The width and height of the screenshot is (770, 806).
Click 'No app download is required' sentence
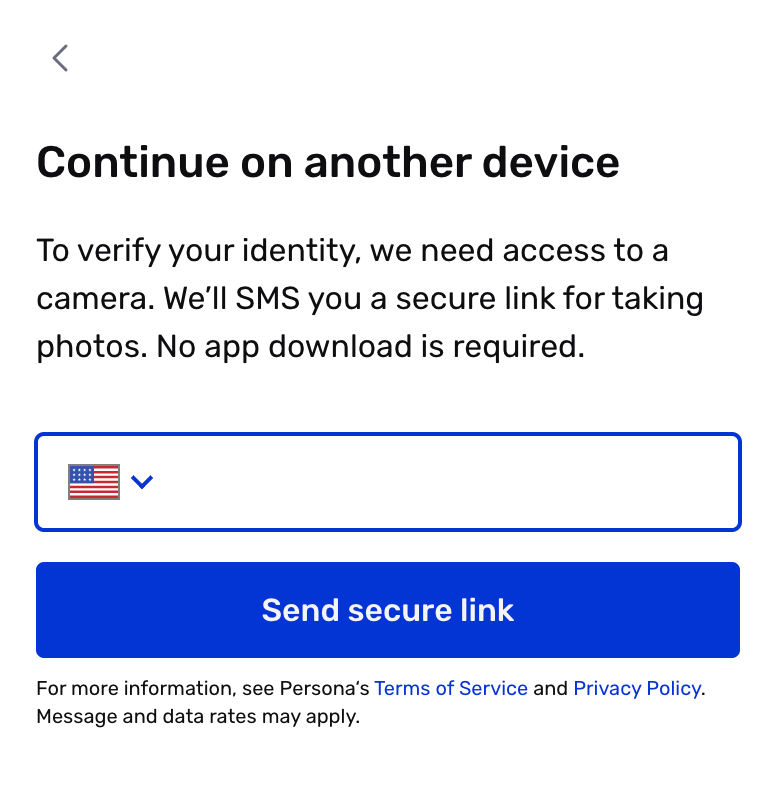pos(371,346)
